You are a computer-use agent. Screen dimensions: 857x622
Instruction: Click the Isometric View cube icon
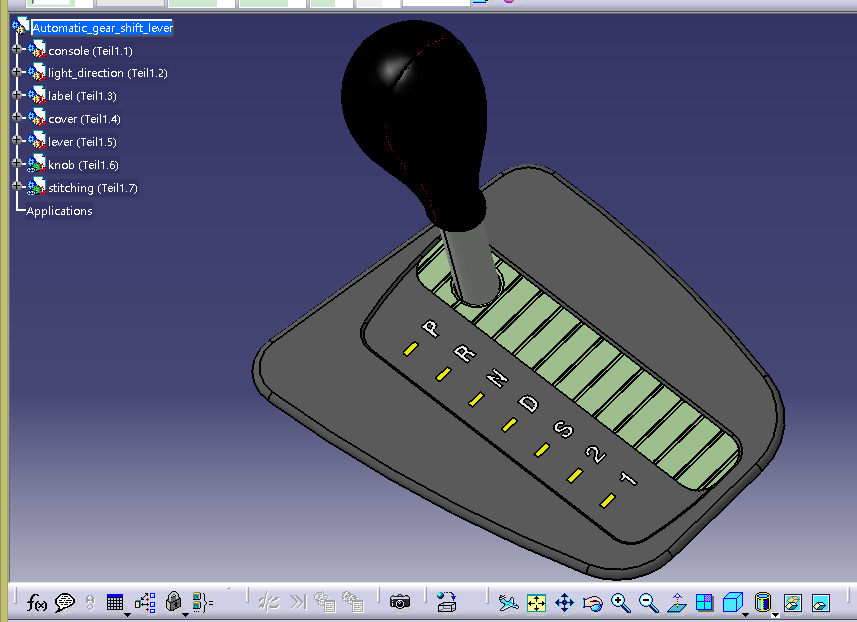pos(732,602)
